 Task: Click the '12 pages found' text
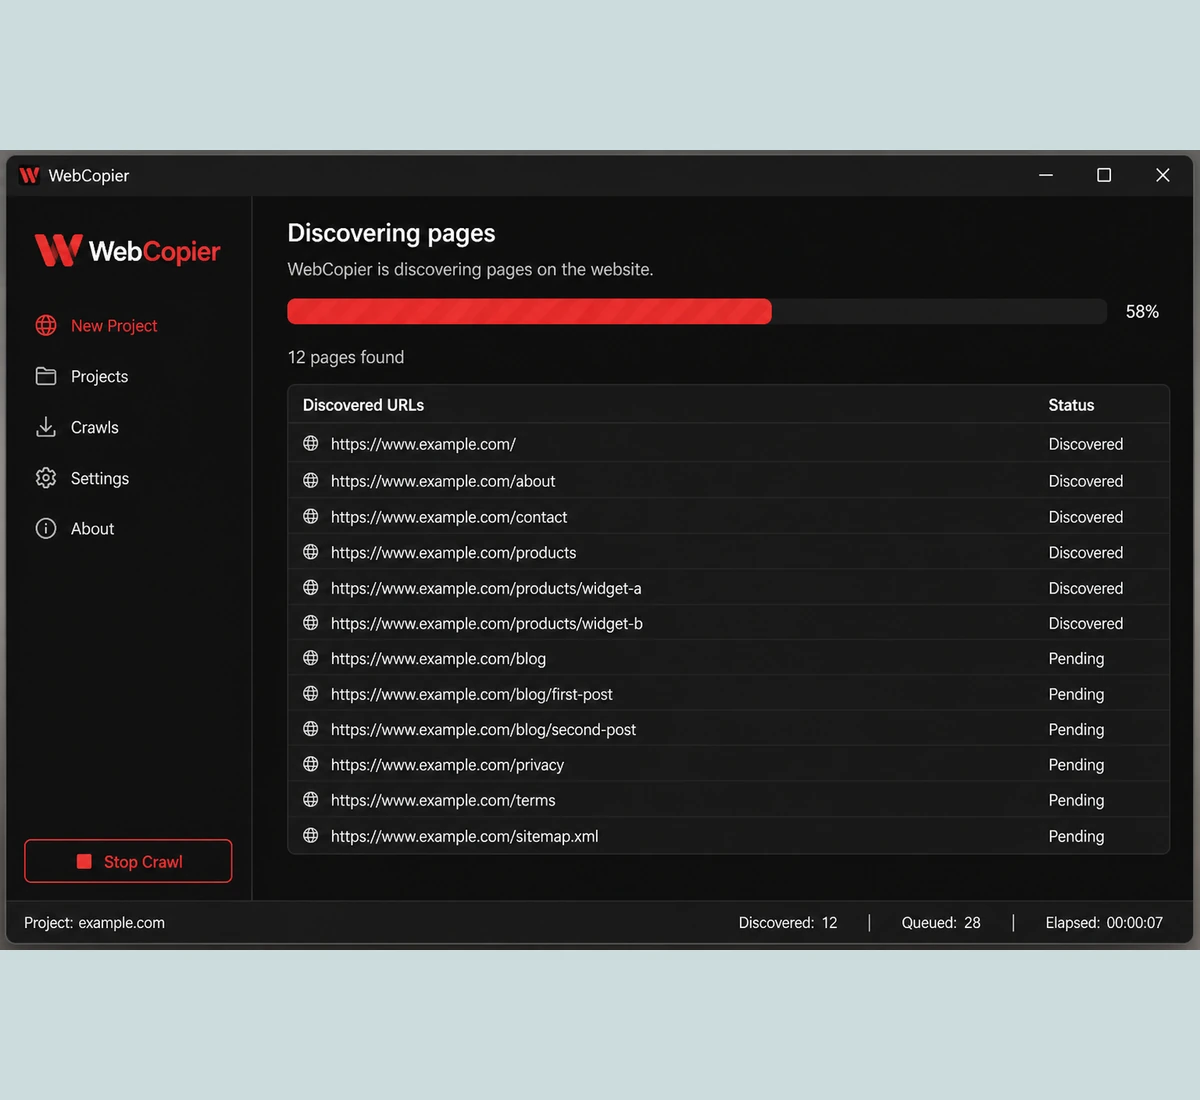click(346, 357)
